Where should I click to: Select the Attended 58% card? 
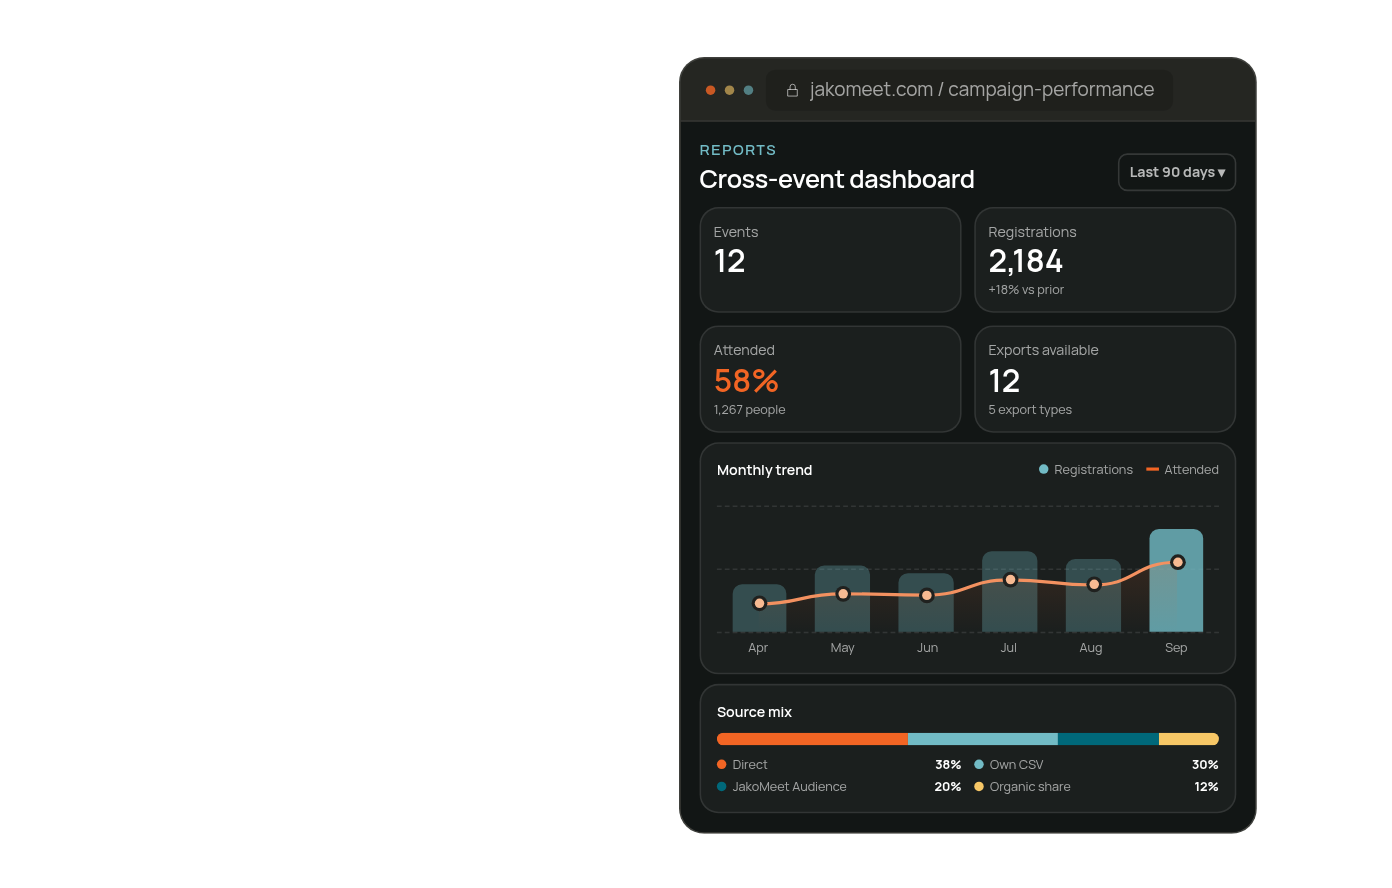point(830,379)
